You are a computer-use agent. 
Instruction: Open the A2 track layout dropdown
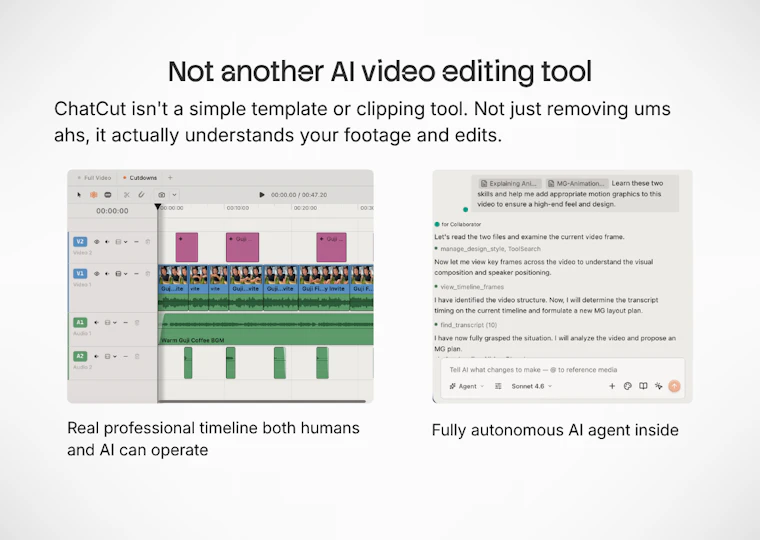click(x=111, y=356)
